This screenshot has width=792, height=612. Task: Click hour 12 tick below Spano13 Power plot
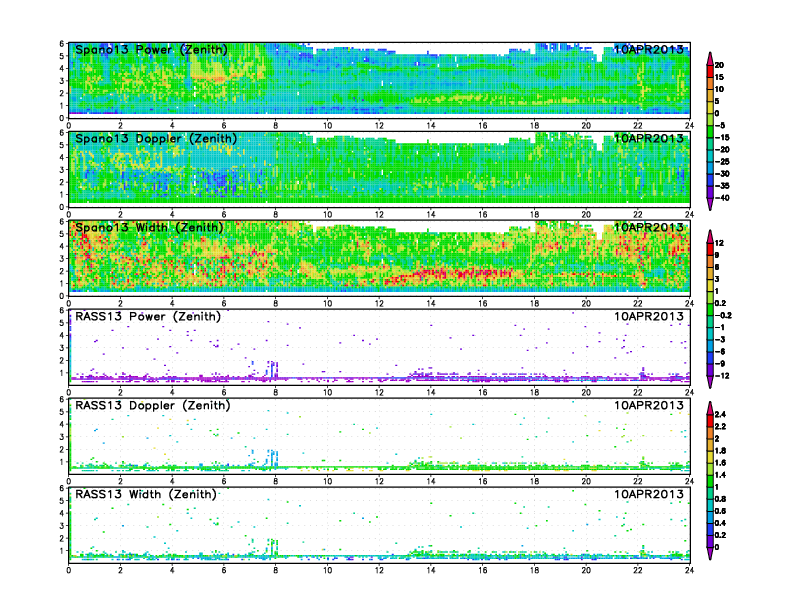click(379, 126)
